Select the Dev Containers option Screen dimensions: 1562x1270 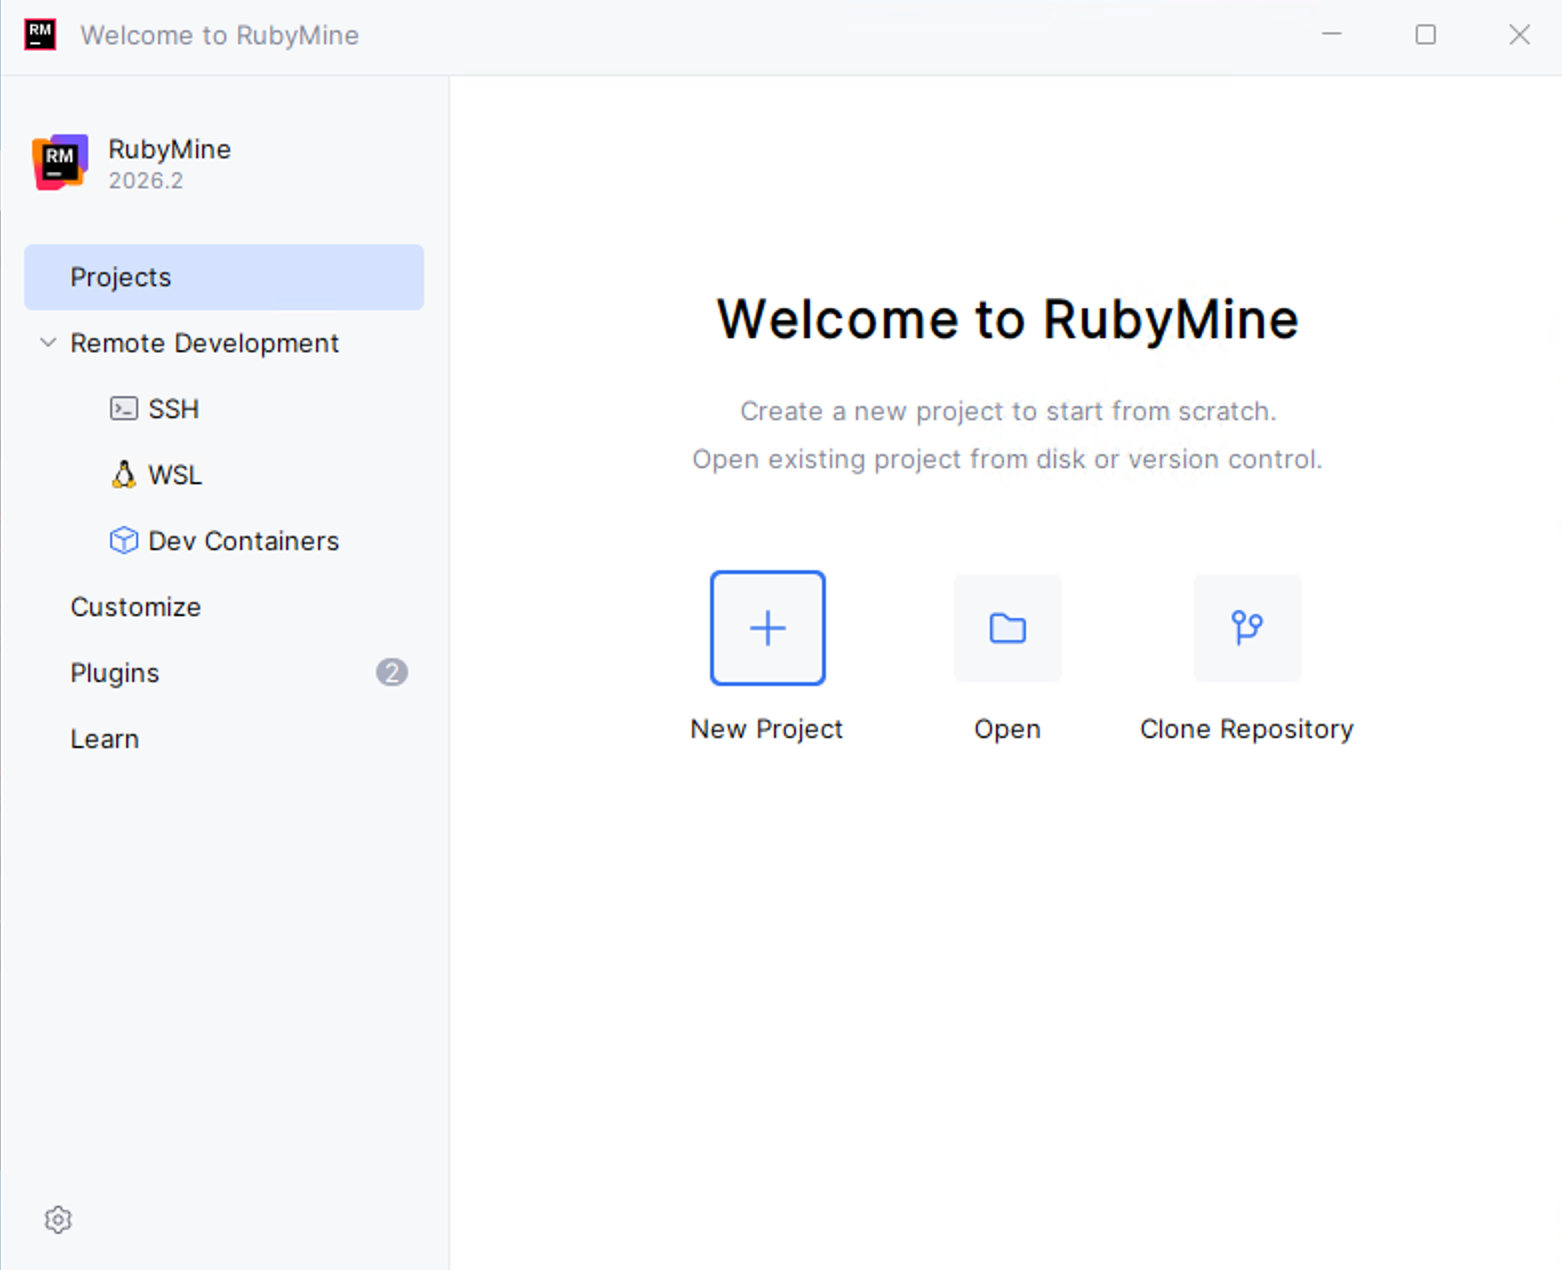[224, 541]
